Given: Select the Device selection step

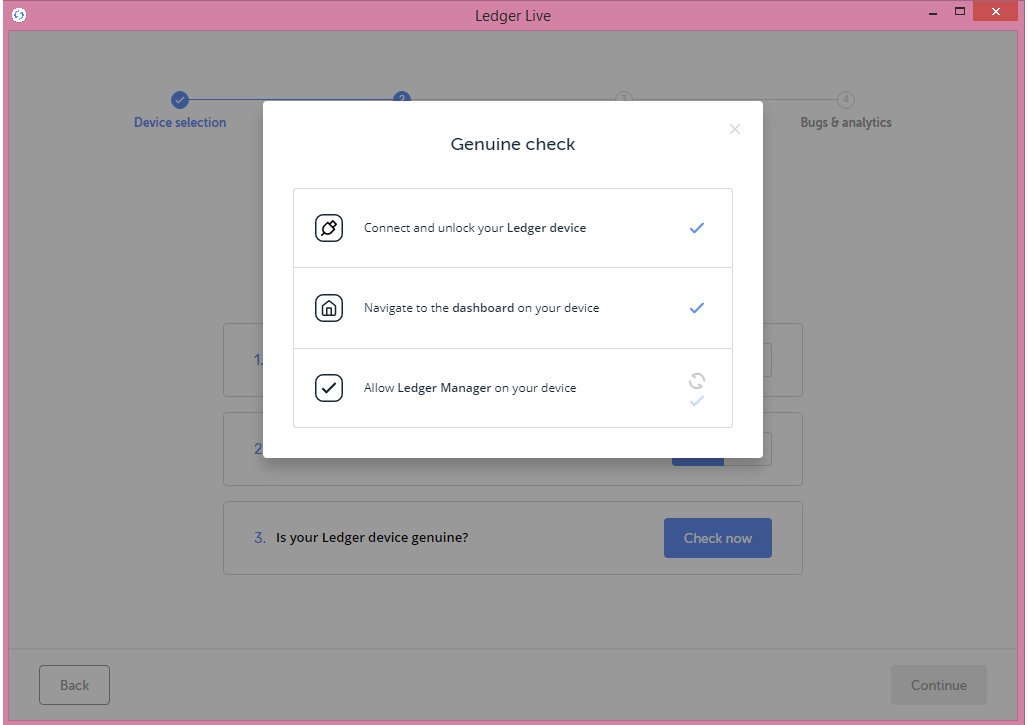Looking at the screenshot, I should click(x=180, y=123).
